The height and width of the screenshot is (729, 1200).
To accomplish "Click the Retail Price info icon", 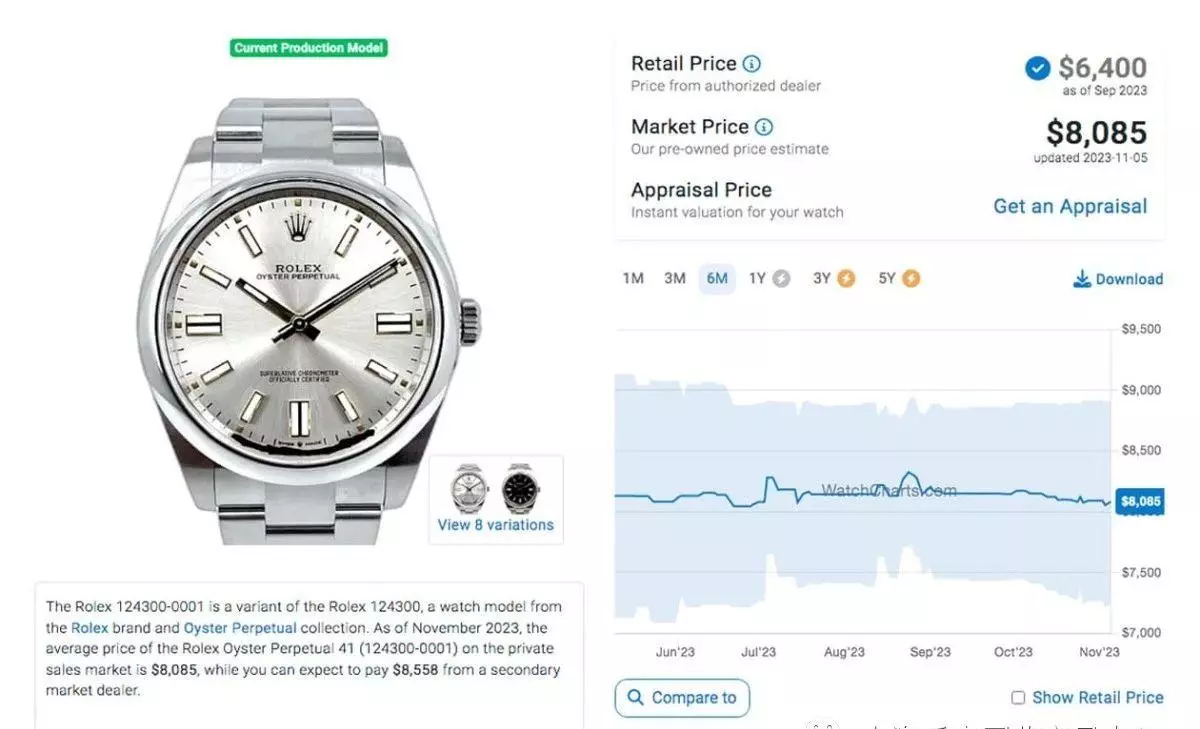I will pos(752,64).
